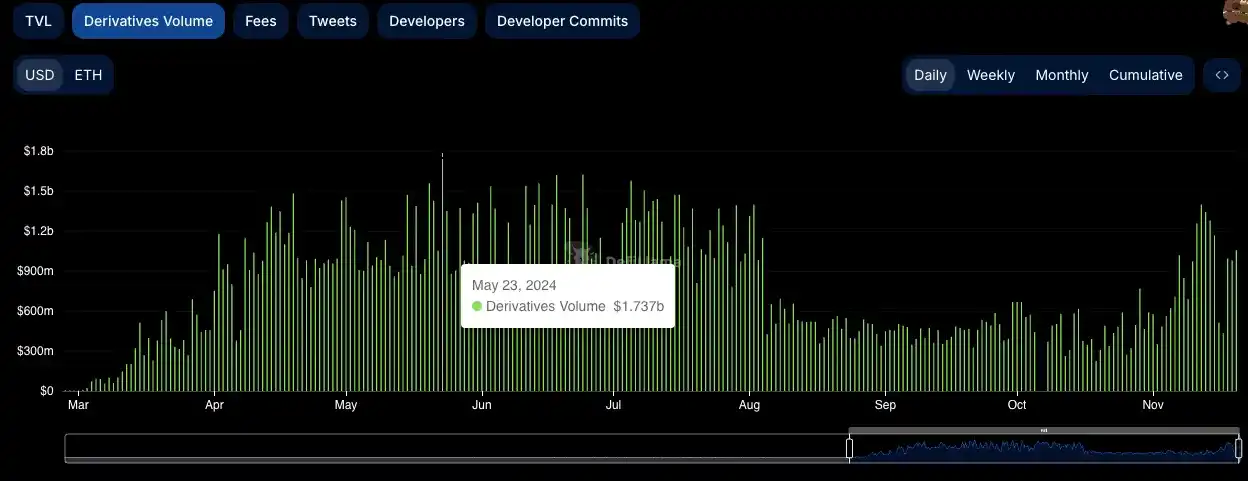Click the Developers button
The height and width of the screenshot is (481, 1248).
[427, 21]
